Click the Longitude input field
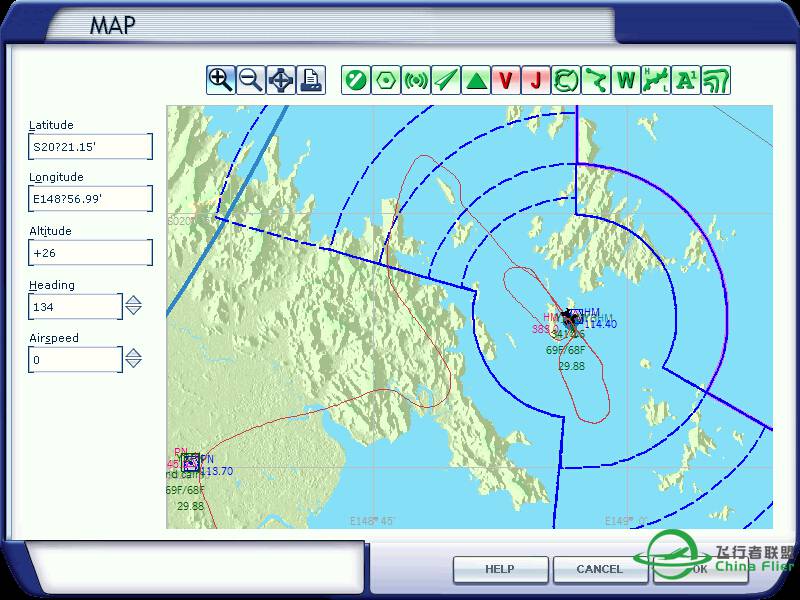The height and width of the screenshot is (600, 800). pyautogui.click(x=90, y=200)
